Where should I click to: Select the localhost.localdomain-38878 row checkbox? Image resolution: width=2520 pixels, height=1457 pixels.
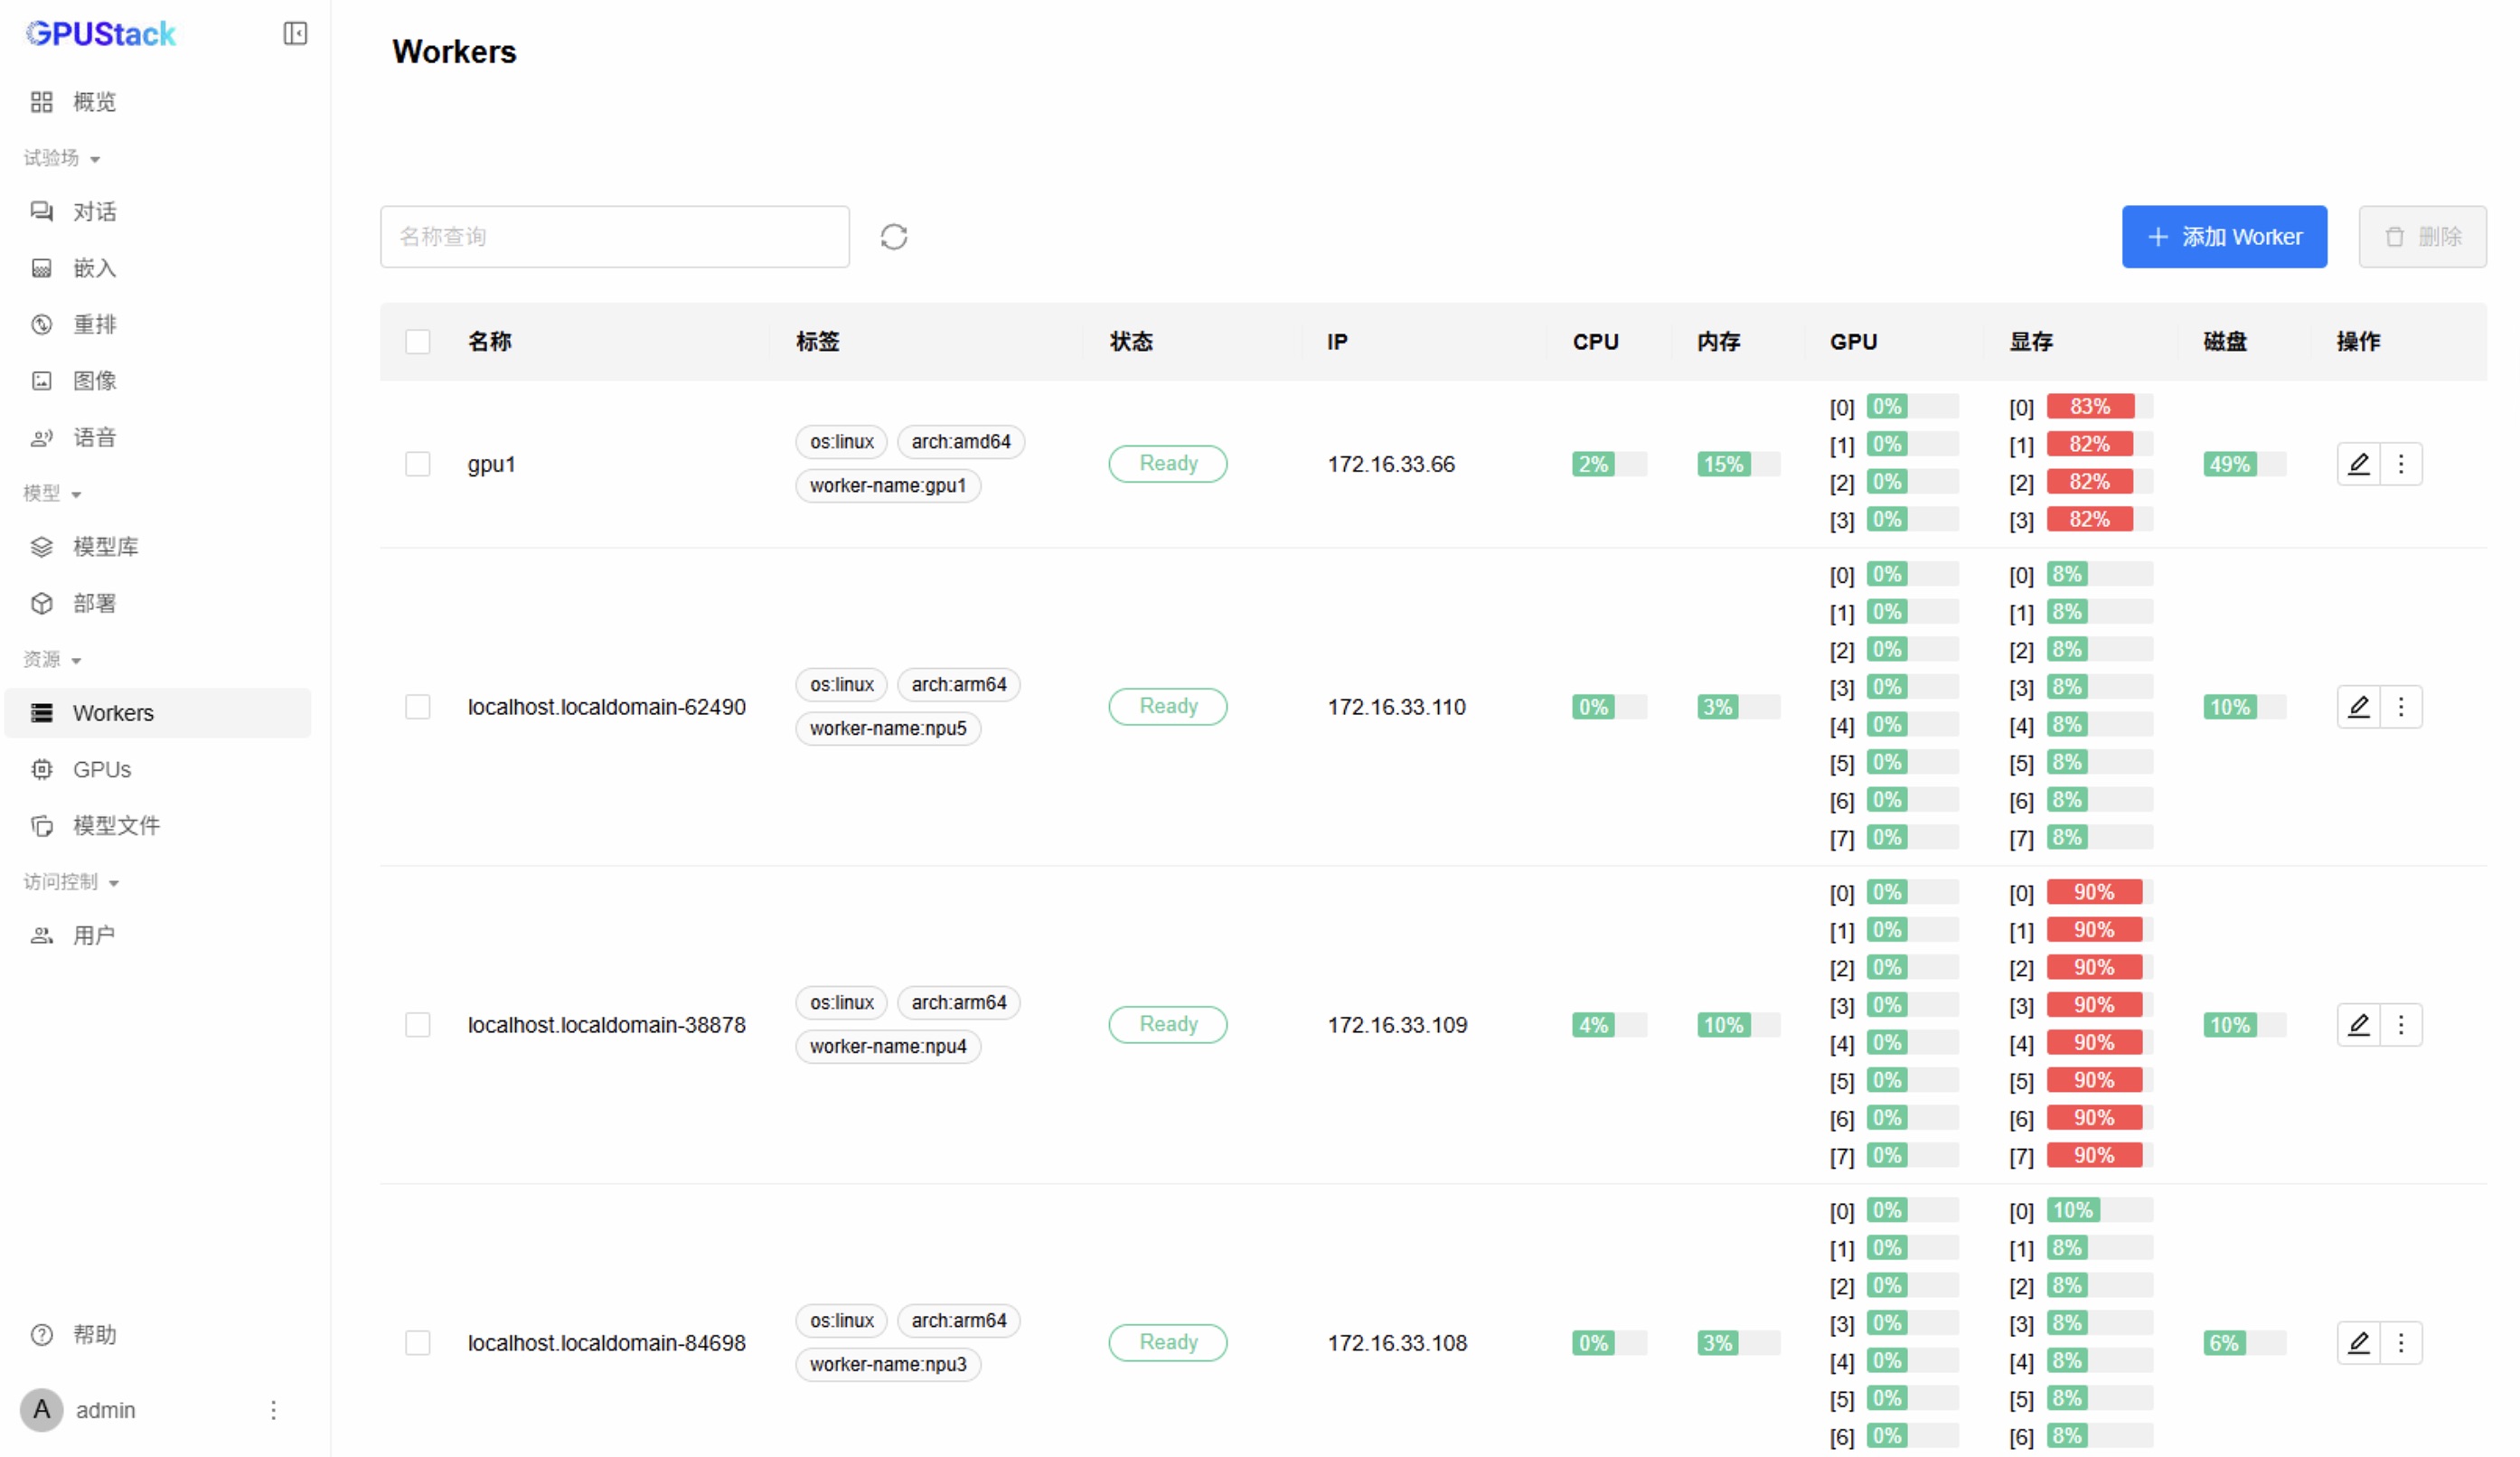click(418, 1025)
